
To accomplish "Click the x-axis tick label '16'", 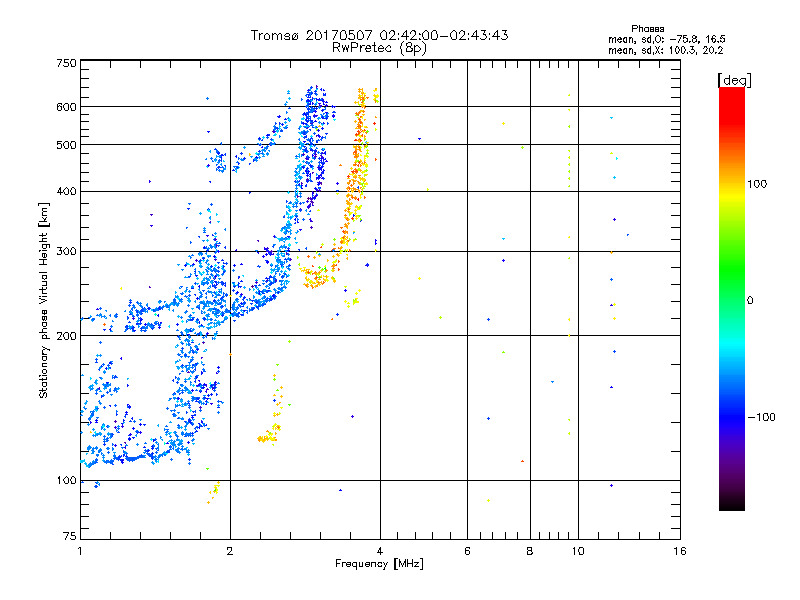I will pos(680,551).
